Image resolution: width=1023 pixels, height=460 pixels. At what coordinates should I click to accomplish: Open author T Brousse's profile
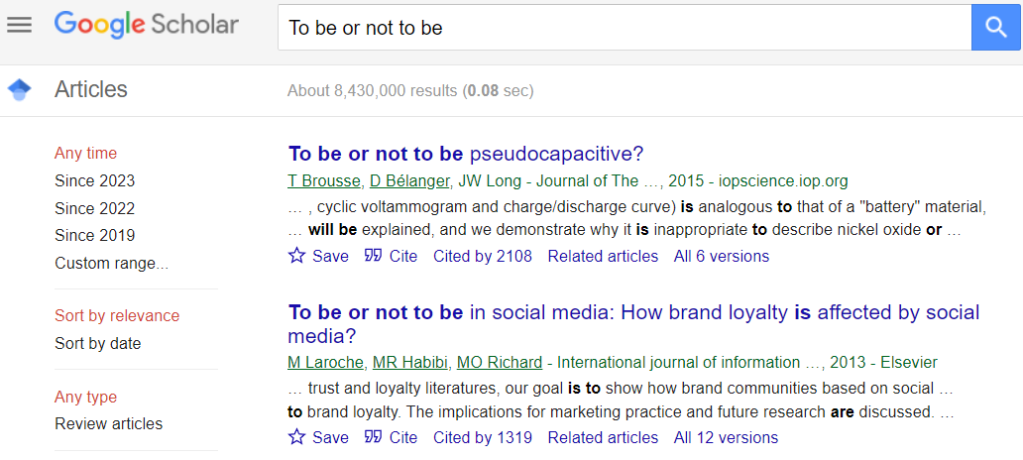click(x=323, y=181)
